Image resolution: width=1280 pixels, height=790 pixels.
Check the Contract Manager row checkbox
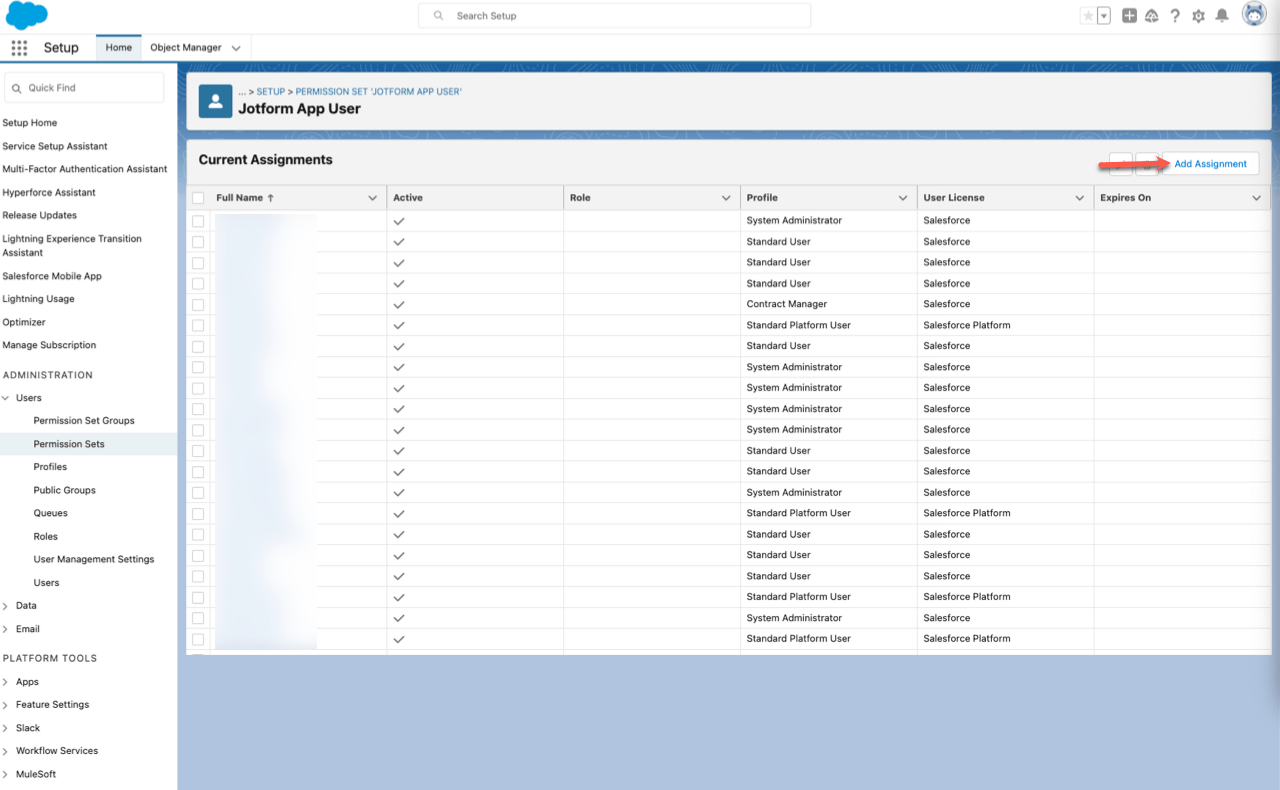click(x=198, y=304)
